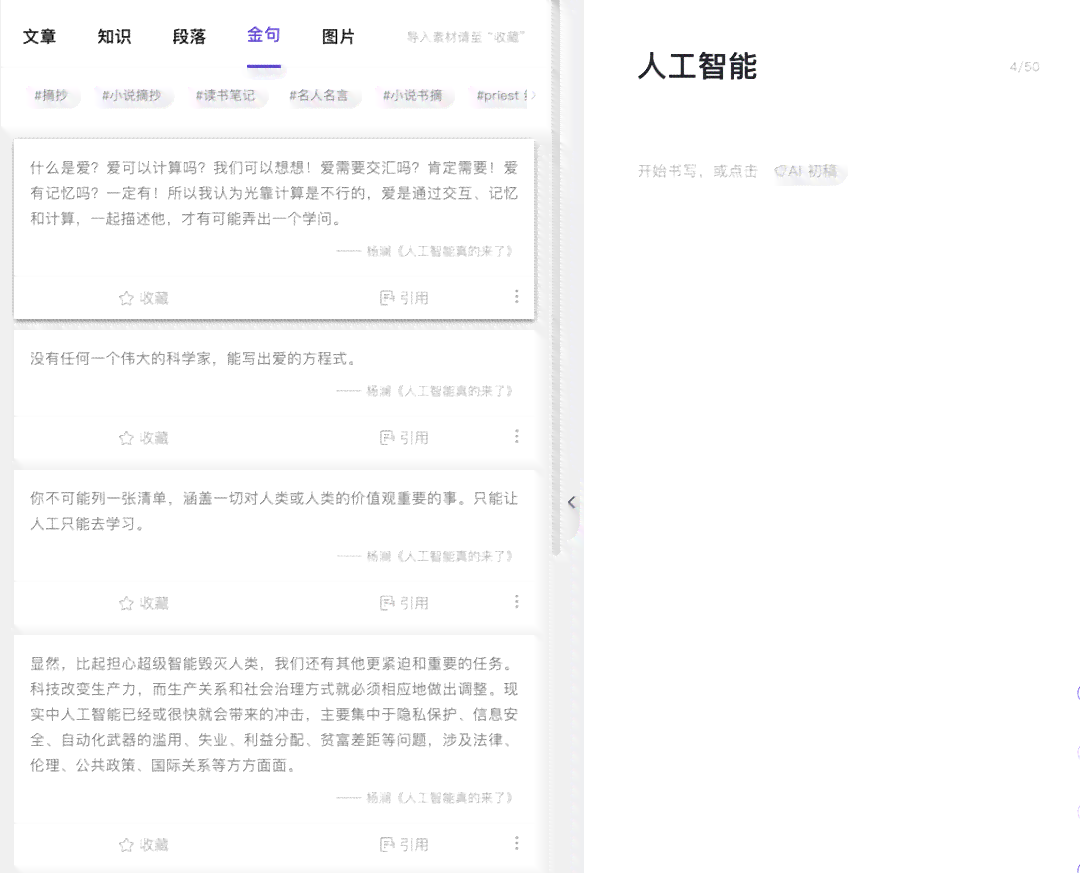This screenshot has height=873, width=1080.
Task: Open more menu on 显然，比起担心超级智能 quote
Action: tap(517, 843)
